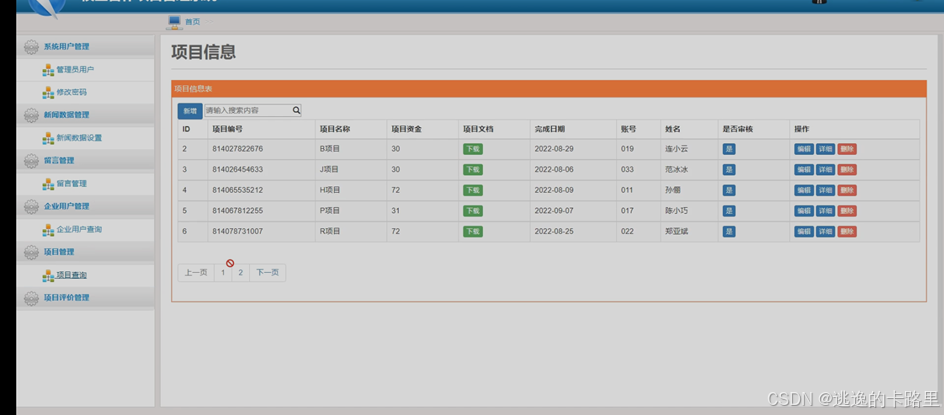View 详细 details for H项目

(825, 190)
